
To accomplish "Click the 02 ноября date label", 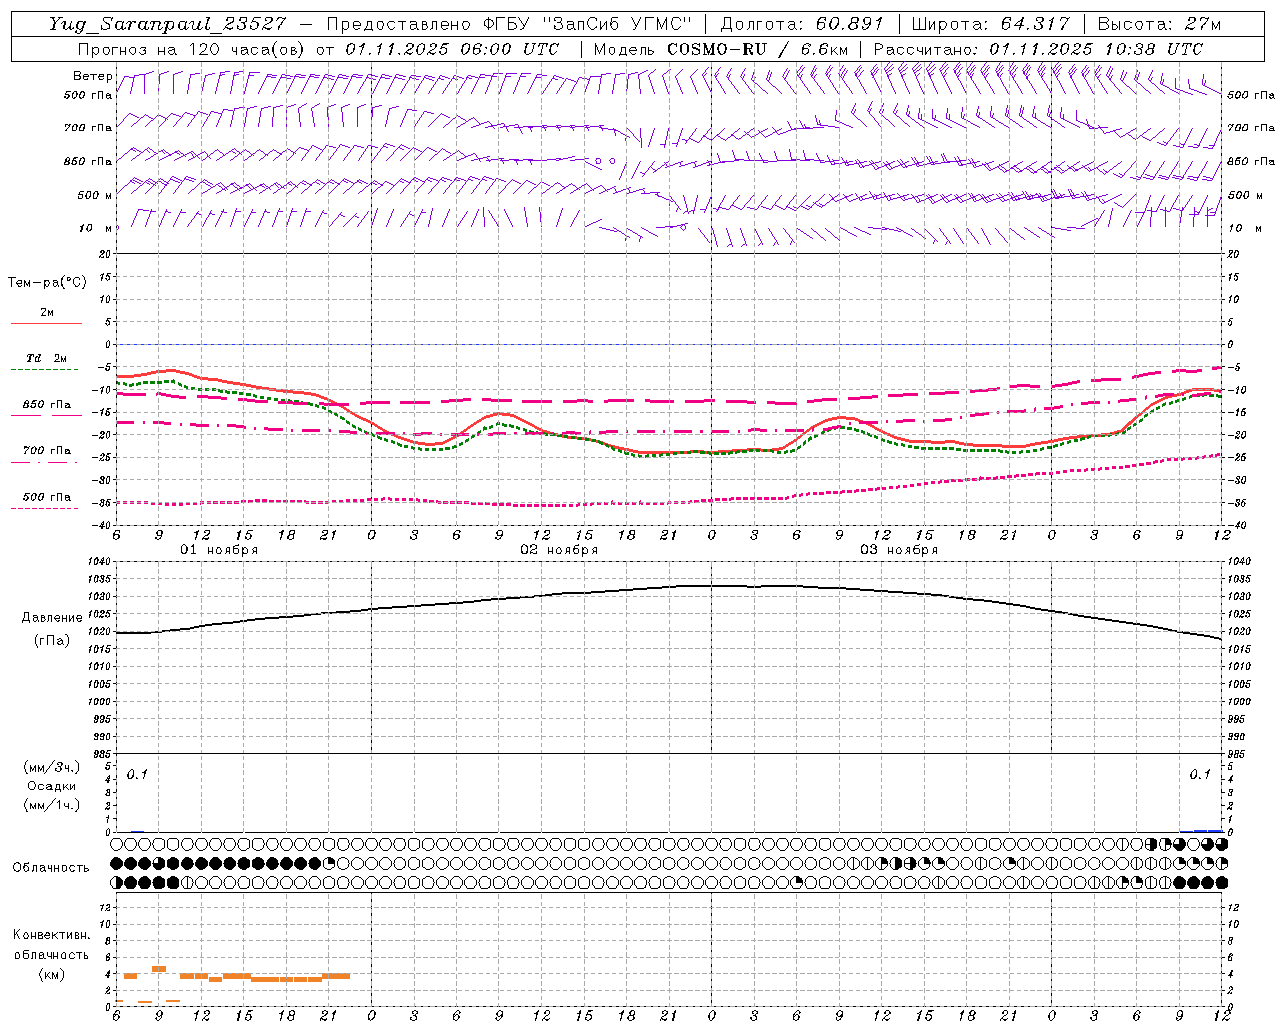I will coord(559,550).
